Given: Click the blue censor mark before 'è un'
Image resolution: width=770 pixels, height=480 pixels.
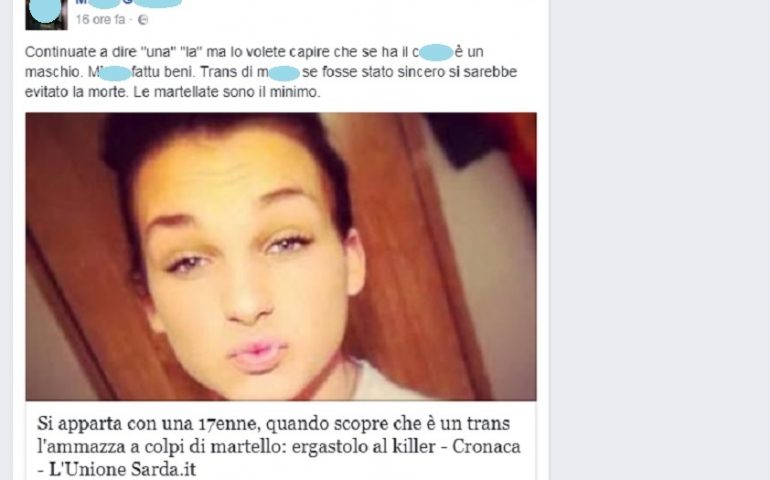Looking at the screenshot, I should pyautogui.click(x=436, y=52).
